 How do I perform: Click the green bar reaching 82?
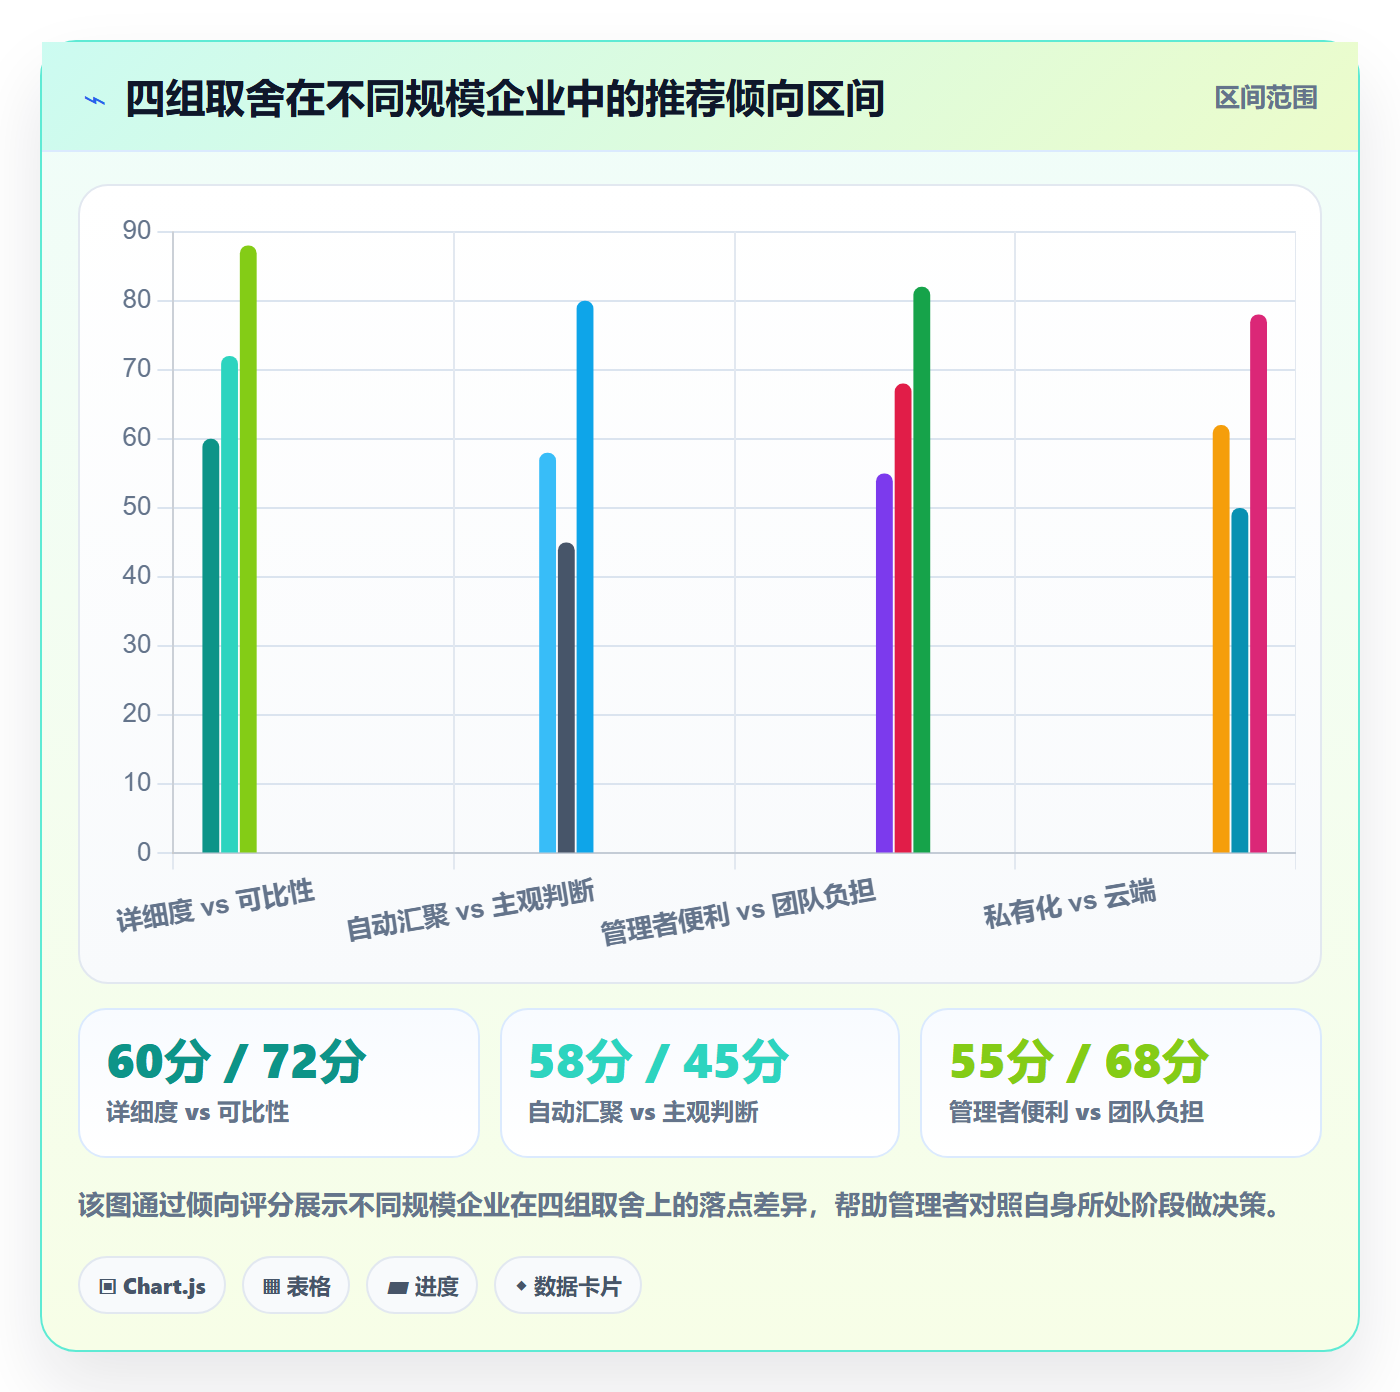point(922,570)
